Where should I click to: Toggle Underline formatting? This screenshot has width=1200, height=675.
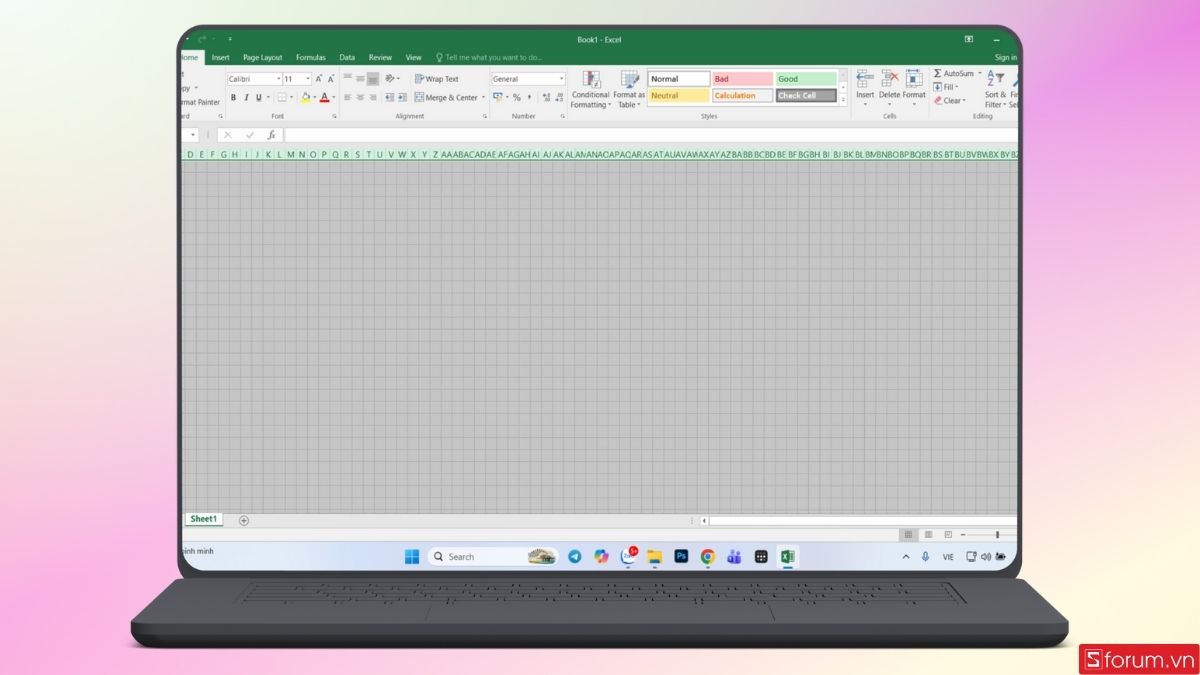coord(257,98)
